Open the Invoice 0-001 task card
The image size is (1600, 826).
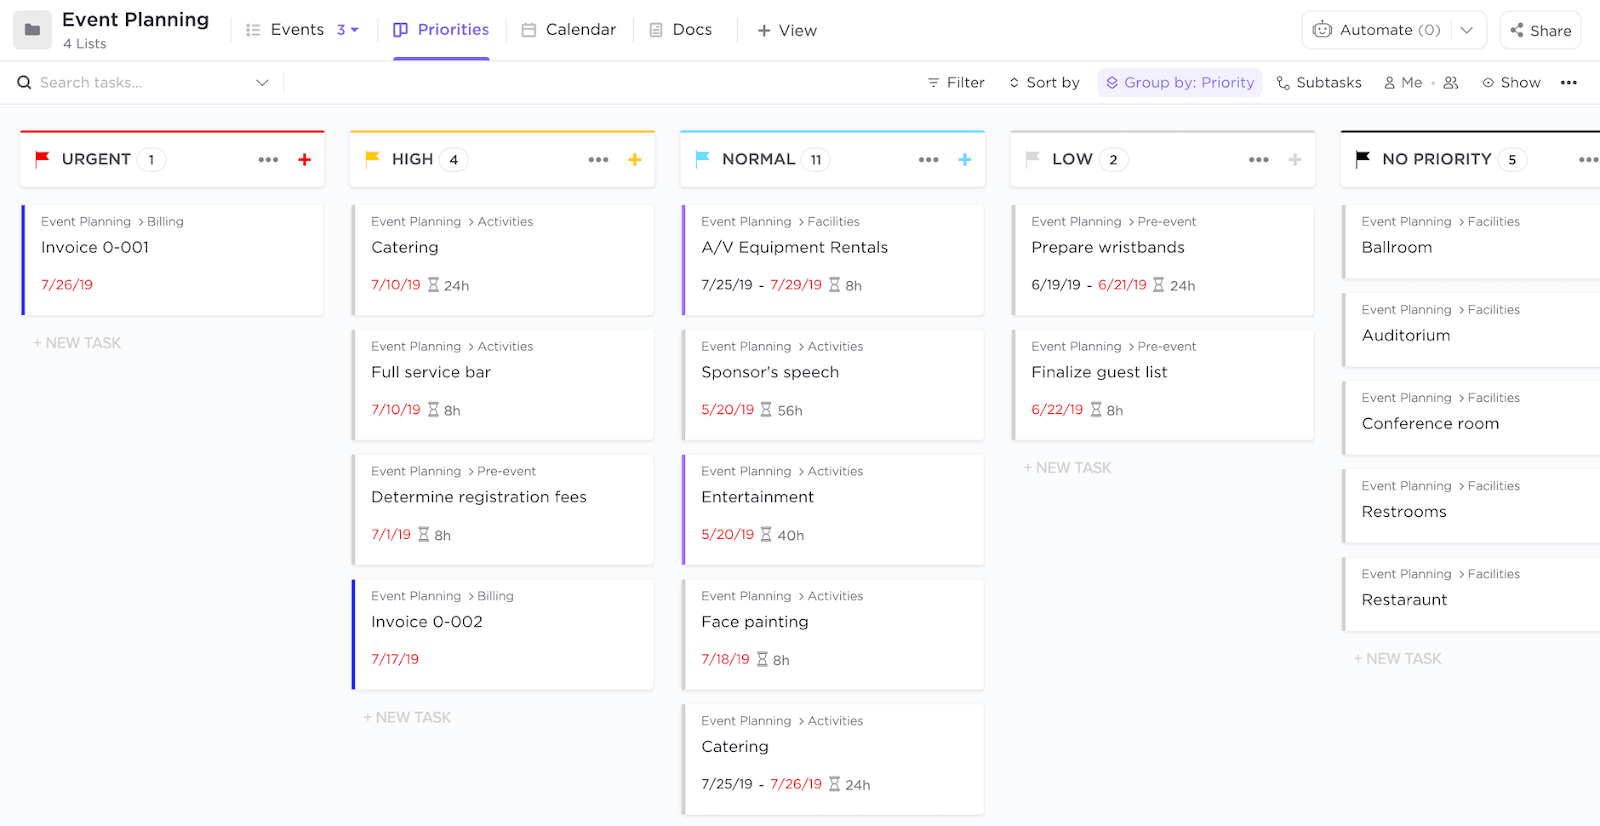pyautogui.click(x=172, y=260)
